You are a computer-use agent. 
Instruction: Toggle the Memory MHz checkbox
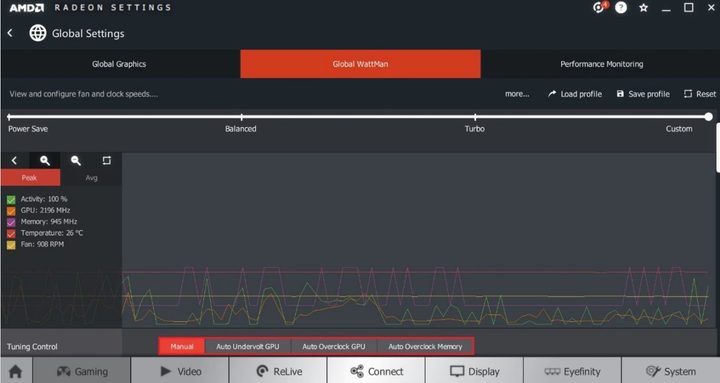(x=11, y=222)
